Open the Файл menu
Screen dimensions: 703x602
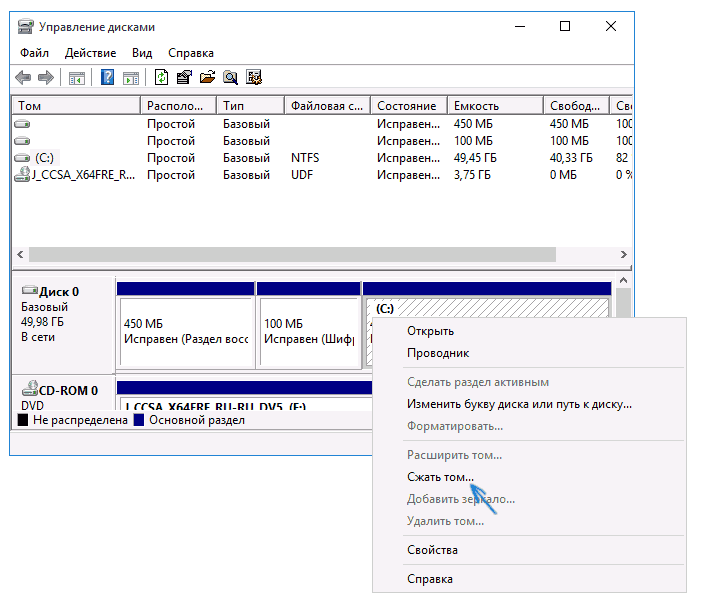pyautogui.click(x=34, y=53)
